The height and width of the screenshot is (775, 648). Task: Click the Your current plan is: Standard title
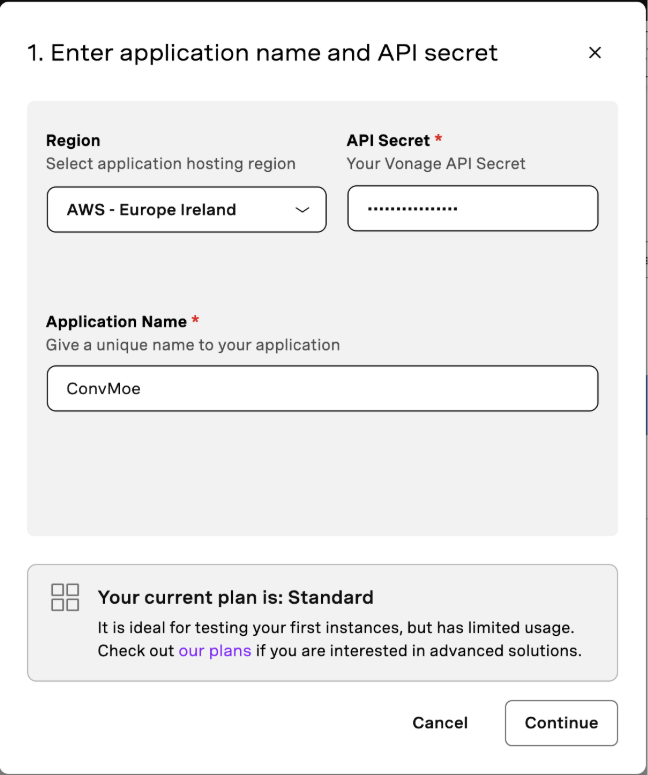coord(235,598)
